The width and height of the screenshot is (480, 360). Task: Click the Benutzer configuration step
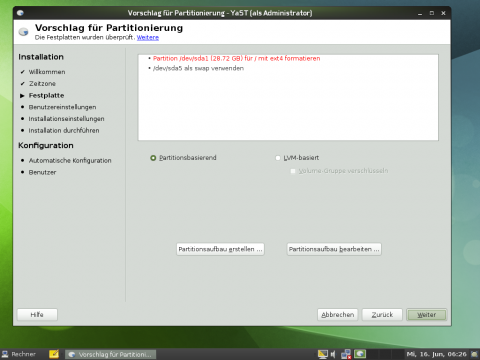(x=42, y=172)
